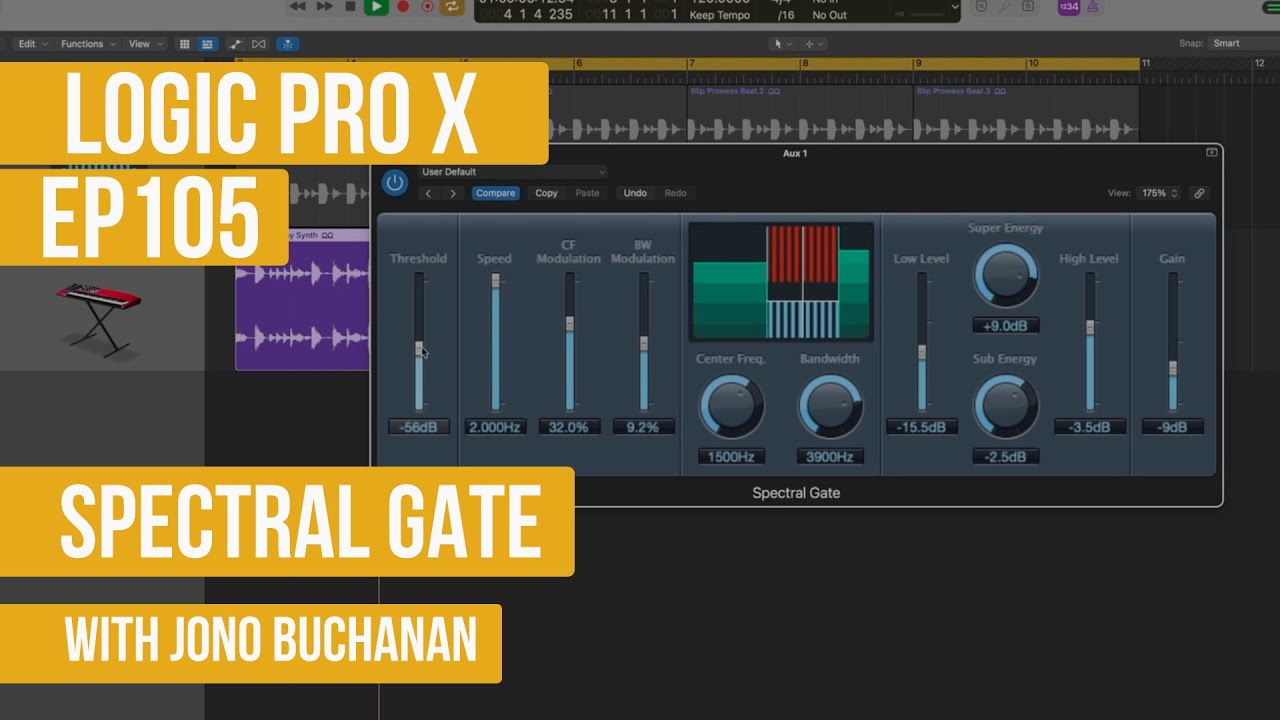The image size is (1280, 720).
Task: Click the Rewind transport button
Action: click(298, 6)
